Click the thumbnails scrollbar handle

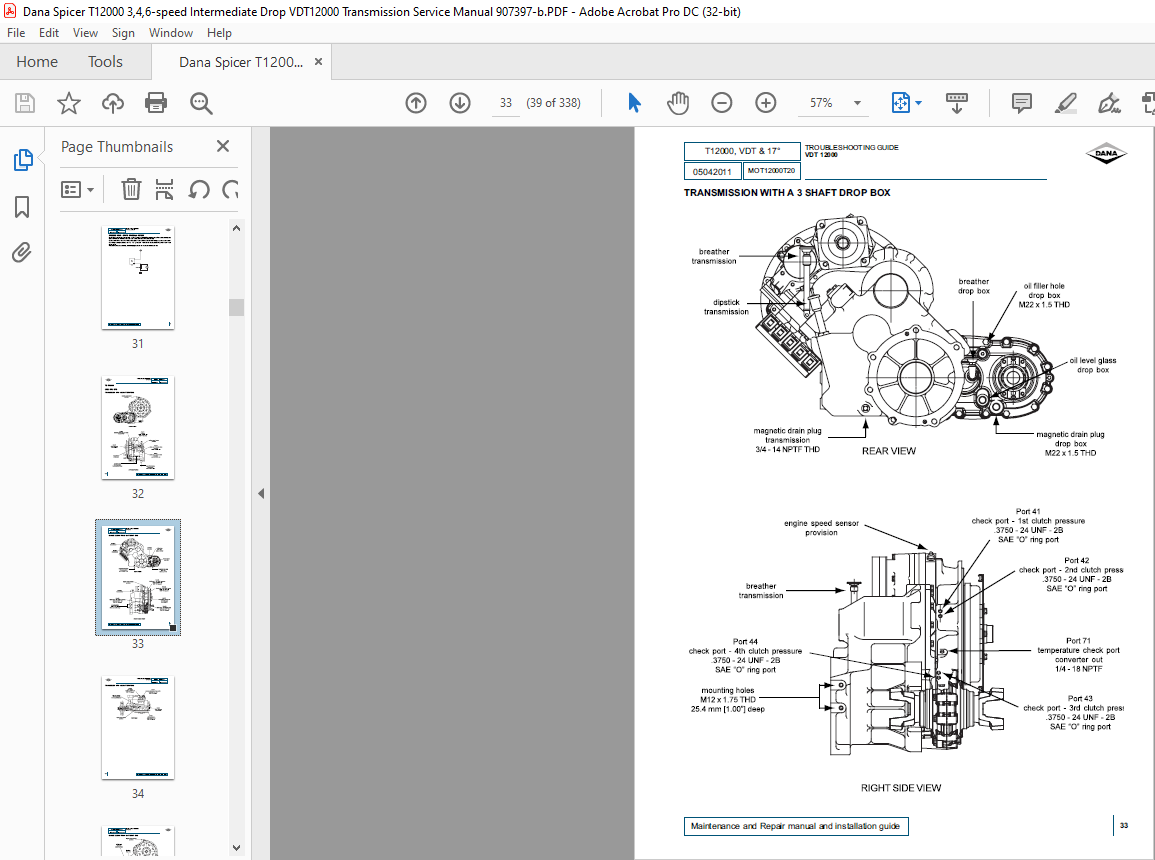236,307
